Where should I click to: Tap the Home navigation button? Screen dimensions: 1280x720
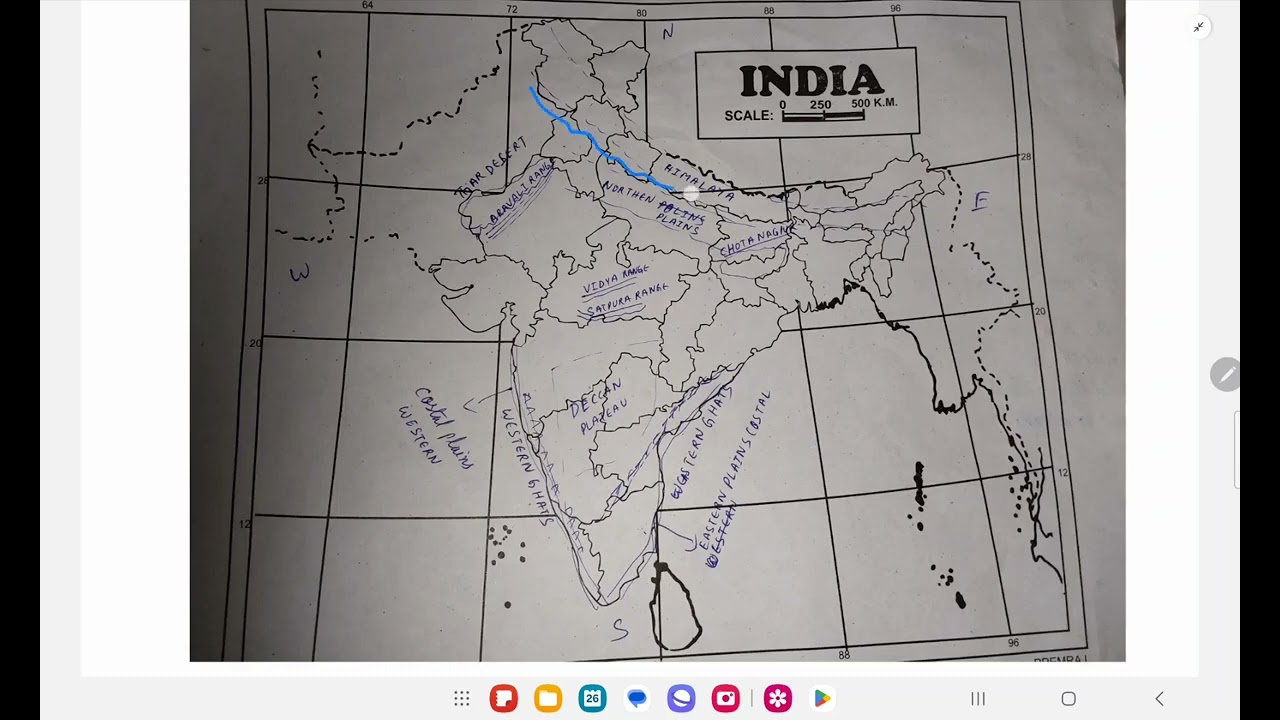pos(1068,699)
